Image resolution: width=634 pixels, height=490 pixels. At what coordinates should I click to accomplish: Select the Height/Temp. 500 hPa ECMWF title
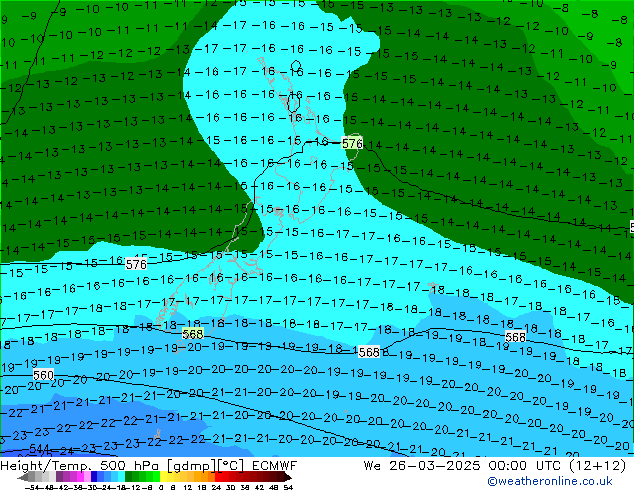pyautogui.click(x=149, y=466)
